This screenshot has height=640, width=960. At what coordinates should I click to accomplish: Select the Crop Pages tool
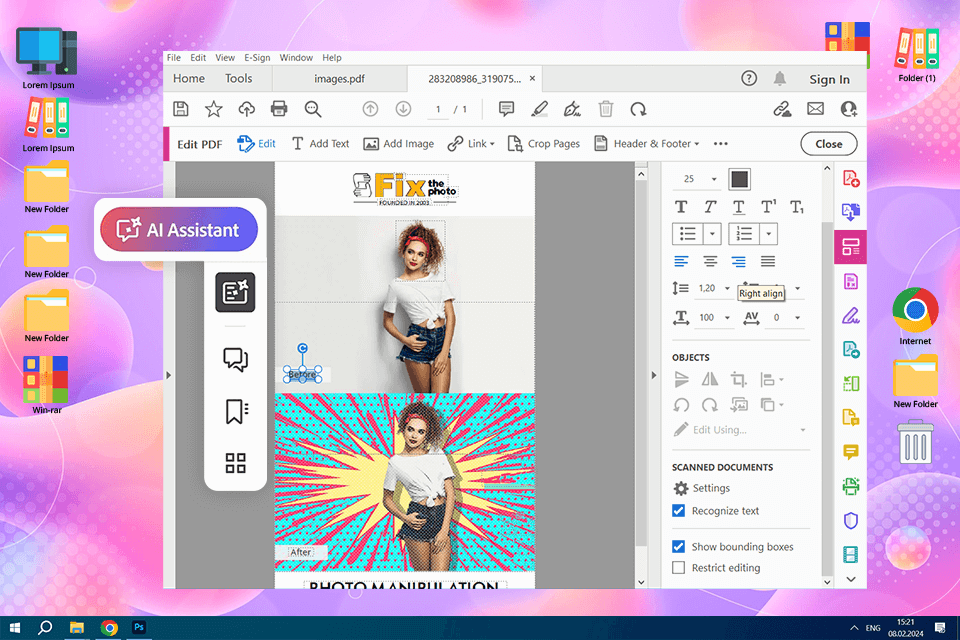click(x=543, y=144)
